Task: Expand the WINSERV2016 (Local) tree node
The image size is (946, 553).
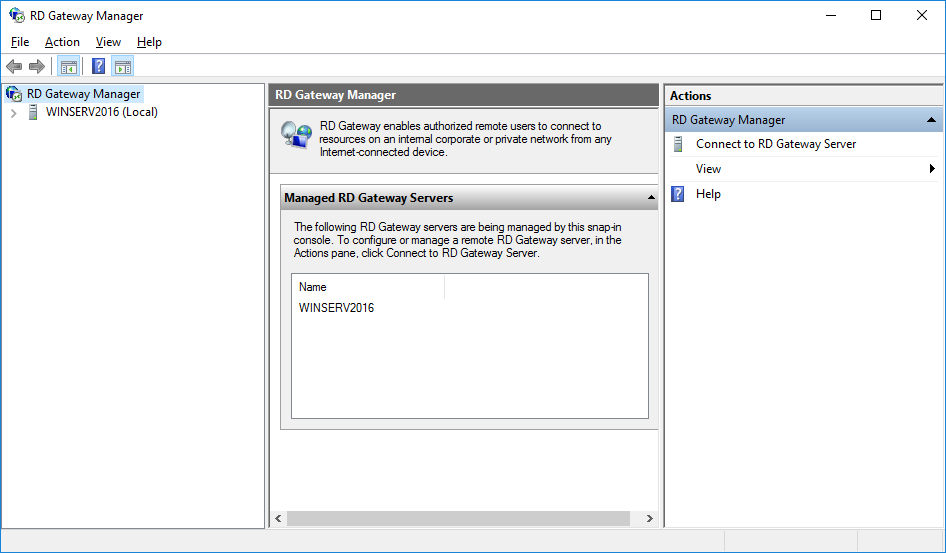Action: click(14, 113)
